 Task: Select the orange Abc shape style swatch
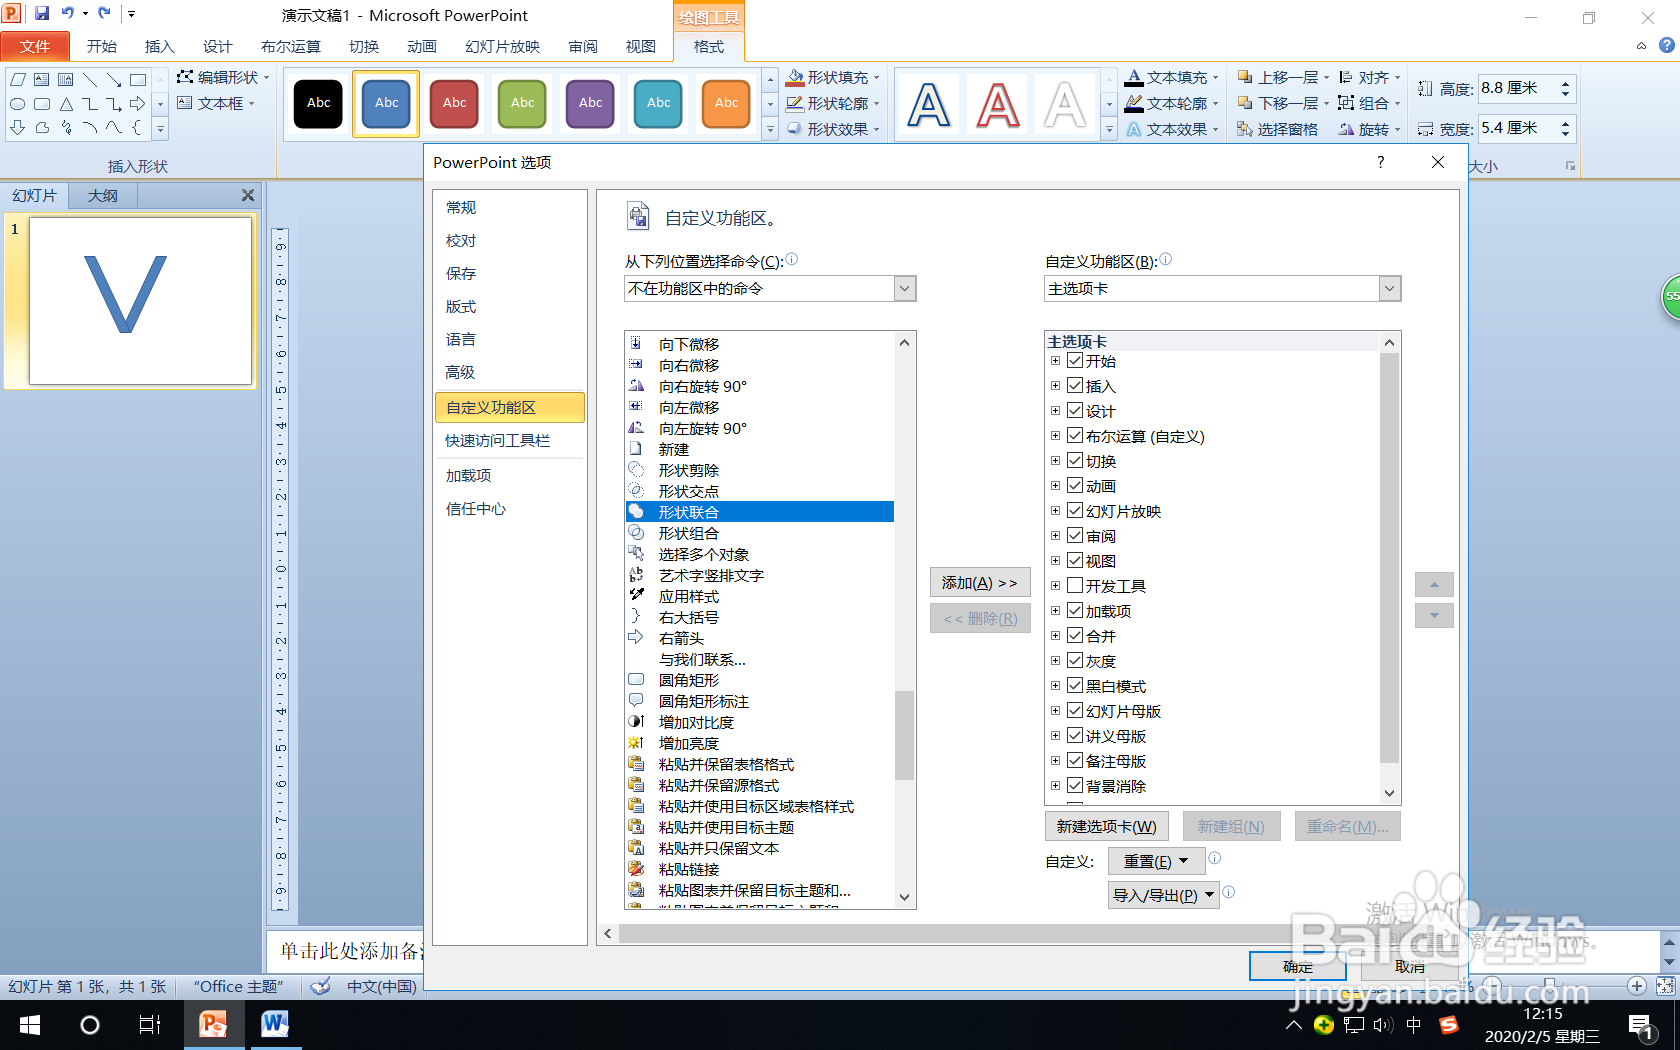pos(725,103)
